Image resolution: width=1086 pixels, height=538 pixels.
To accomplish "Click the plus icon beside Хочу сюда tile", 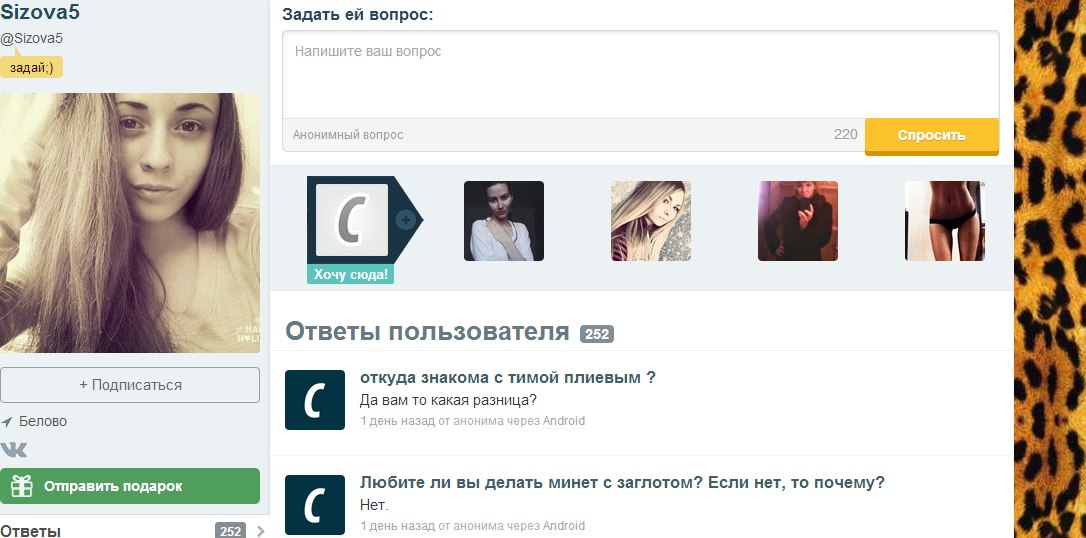I will tap(407, 220).
